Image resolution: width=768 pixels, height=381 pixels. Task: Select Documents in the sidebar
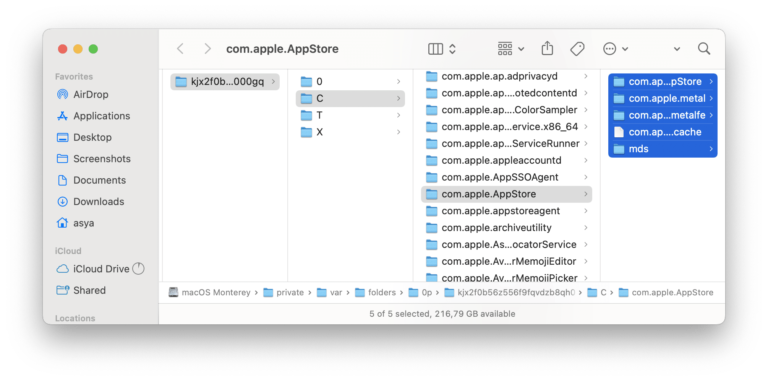point(92,180)
